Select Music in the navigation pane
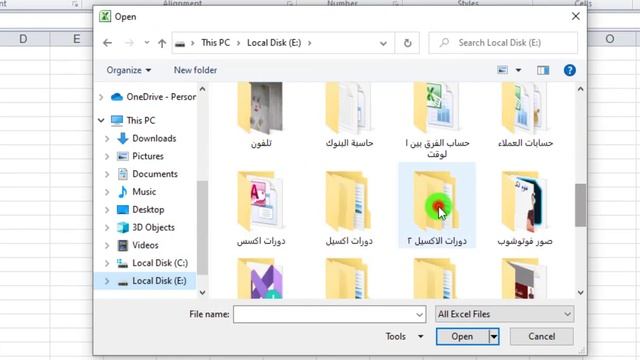Viewport: 640px width, 360px height. [136, 192]
